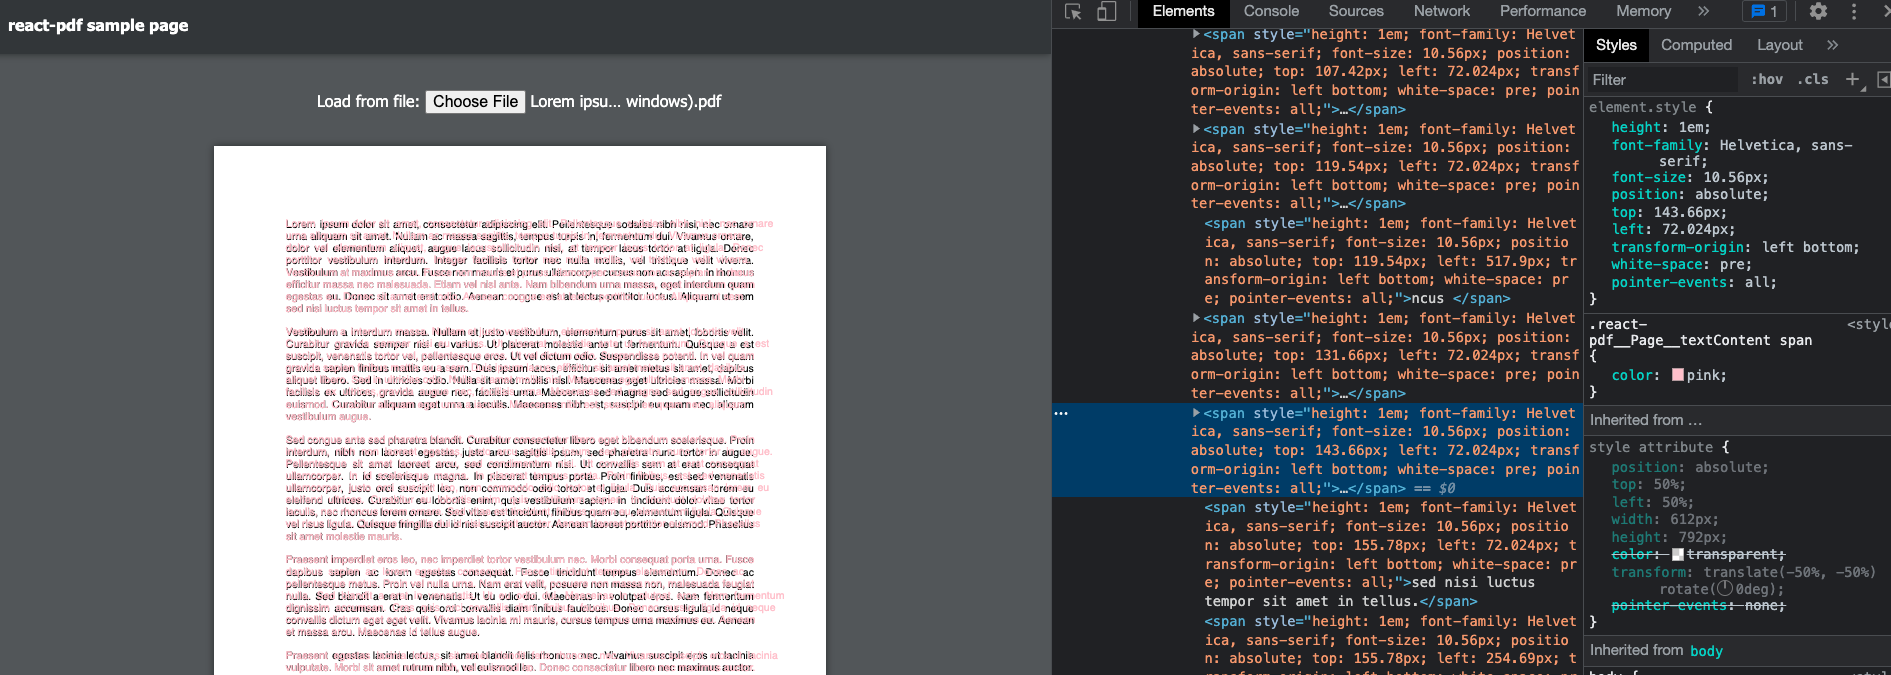Show more DevTools main tabs chevron
The image size is (1891, 675).
1703,12
